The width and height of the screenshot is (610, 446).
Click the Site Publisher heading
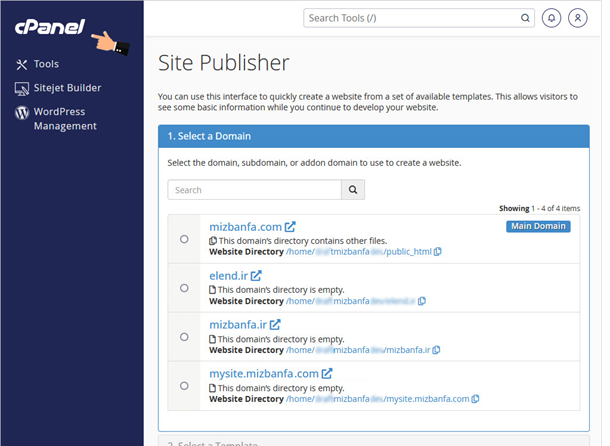click(x=224, y=63)
